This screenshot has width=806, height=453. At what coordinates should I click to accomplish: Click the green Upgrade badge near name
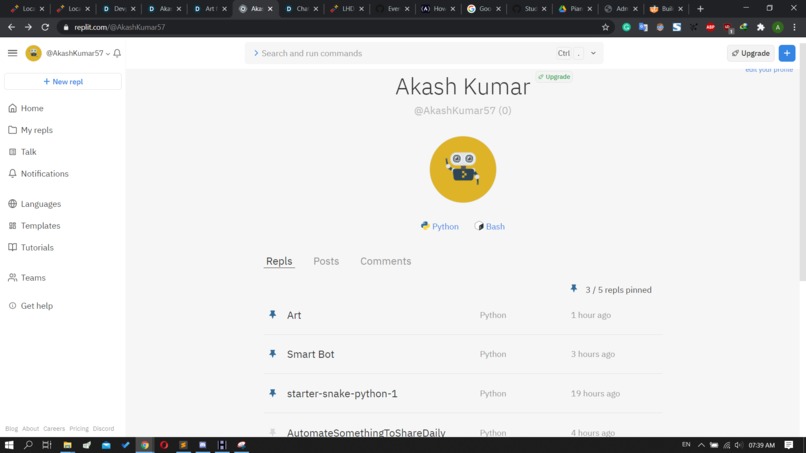(x=554, y=77)
